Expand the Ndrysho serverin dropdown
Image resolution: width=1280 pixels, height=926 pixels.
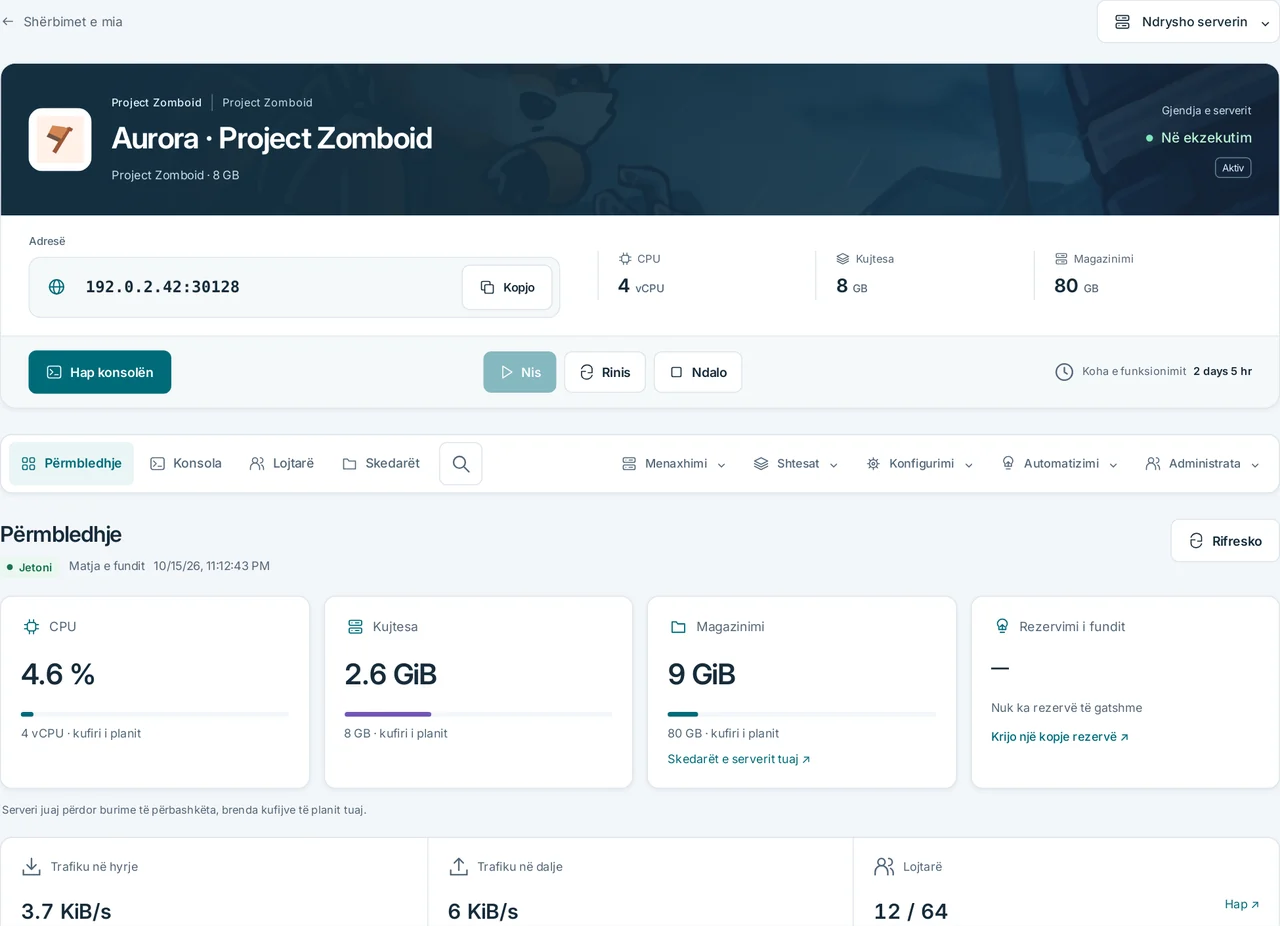pos(1188,22)
